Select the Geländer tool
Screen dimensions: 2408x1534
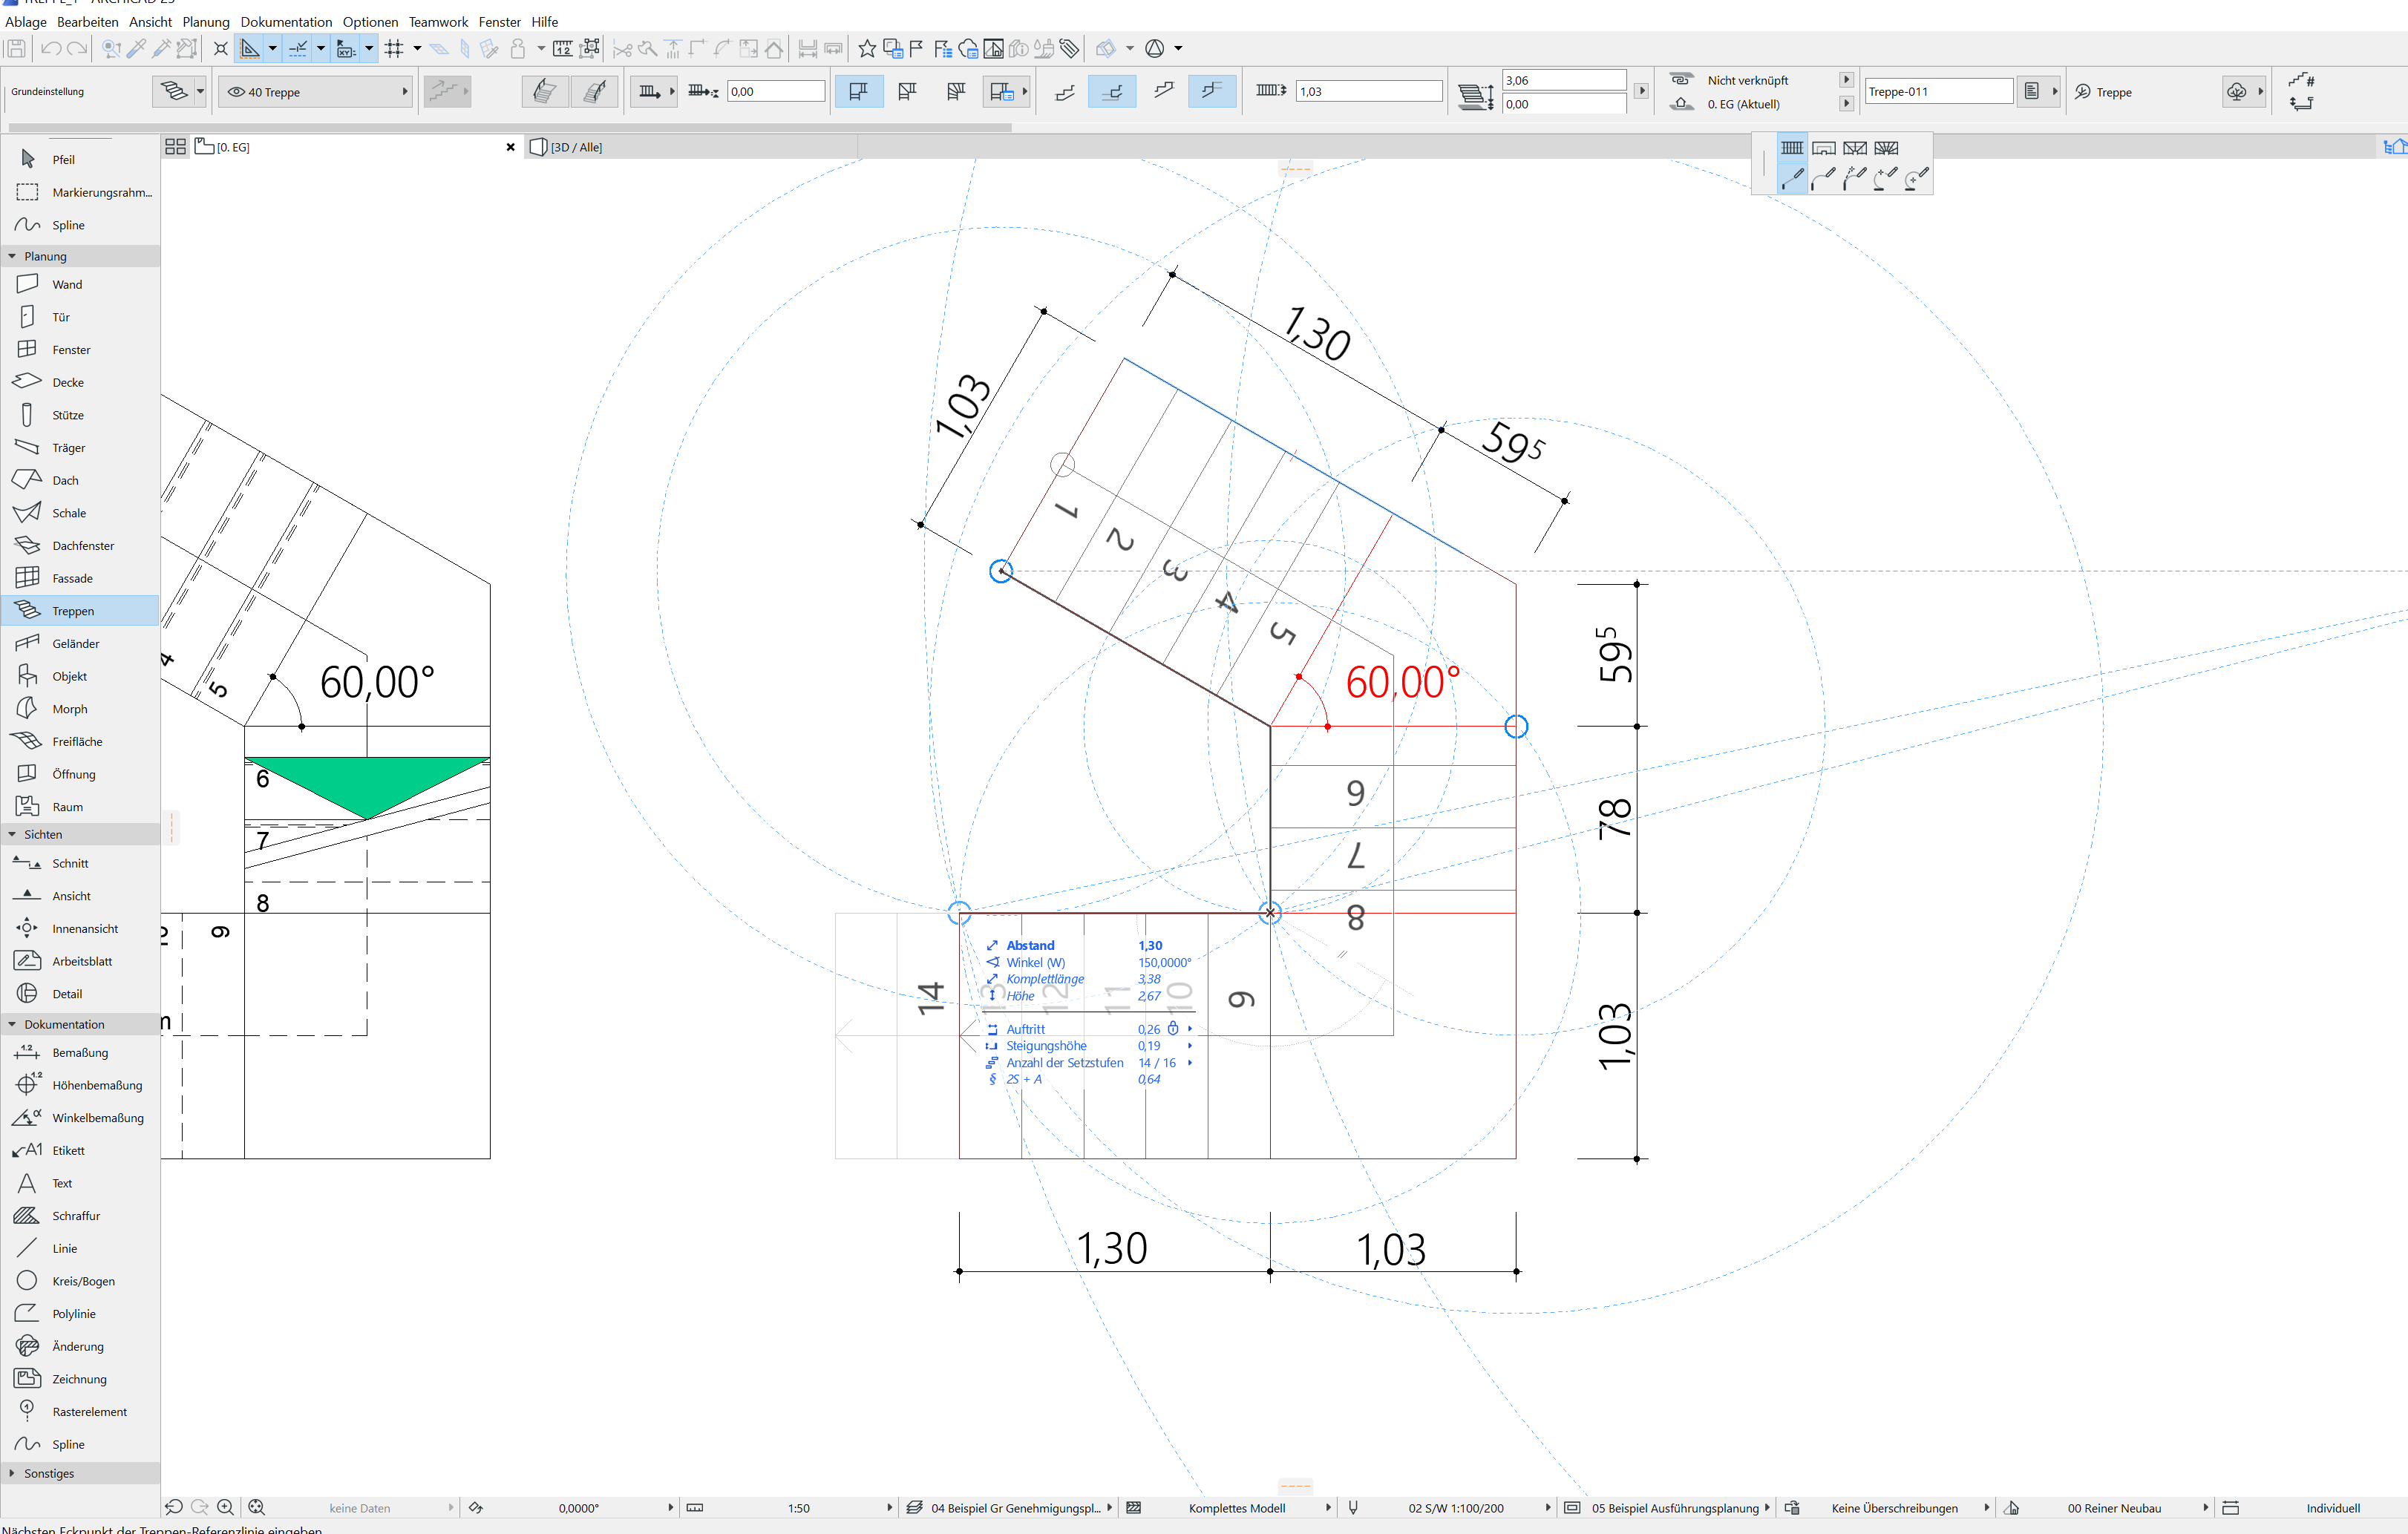point(75,644)
